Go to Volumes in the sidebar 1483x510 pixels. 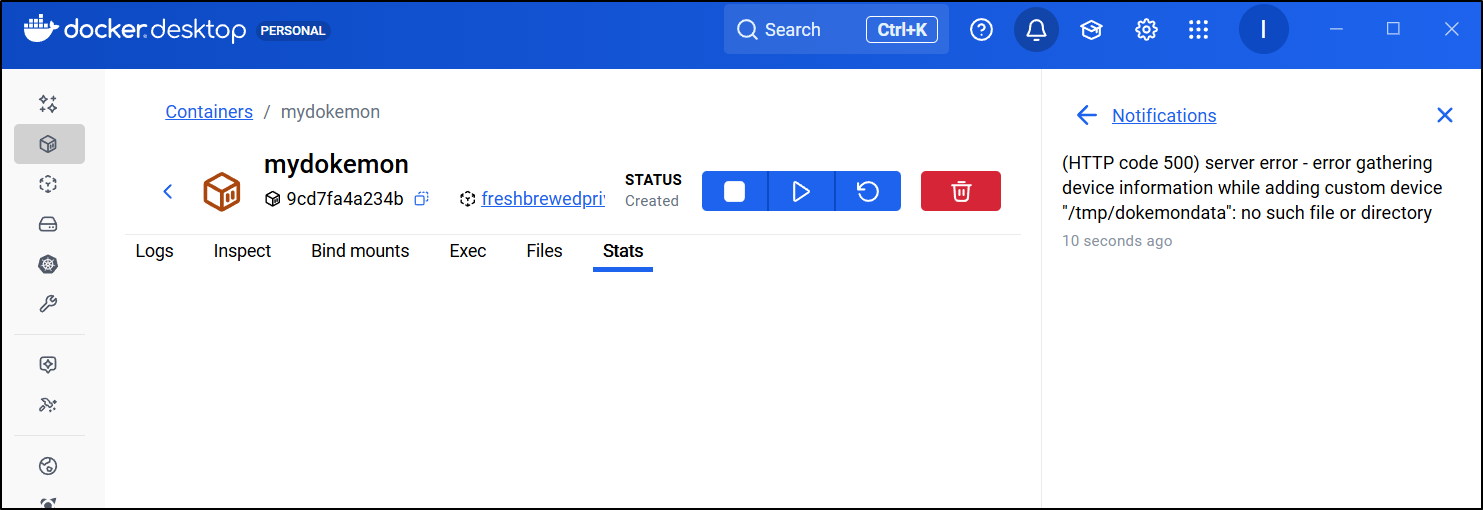point(48,224)
